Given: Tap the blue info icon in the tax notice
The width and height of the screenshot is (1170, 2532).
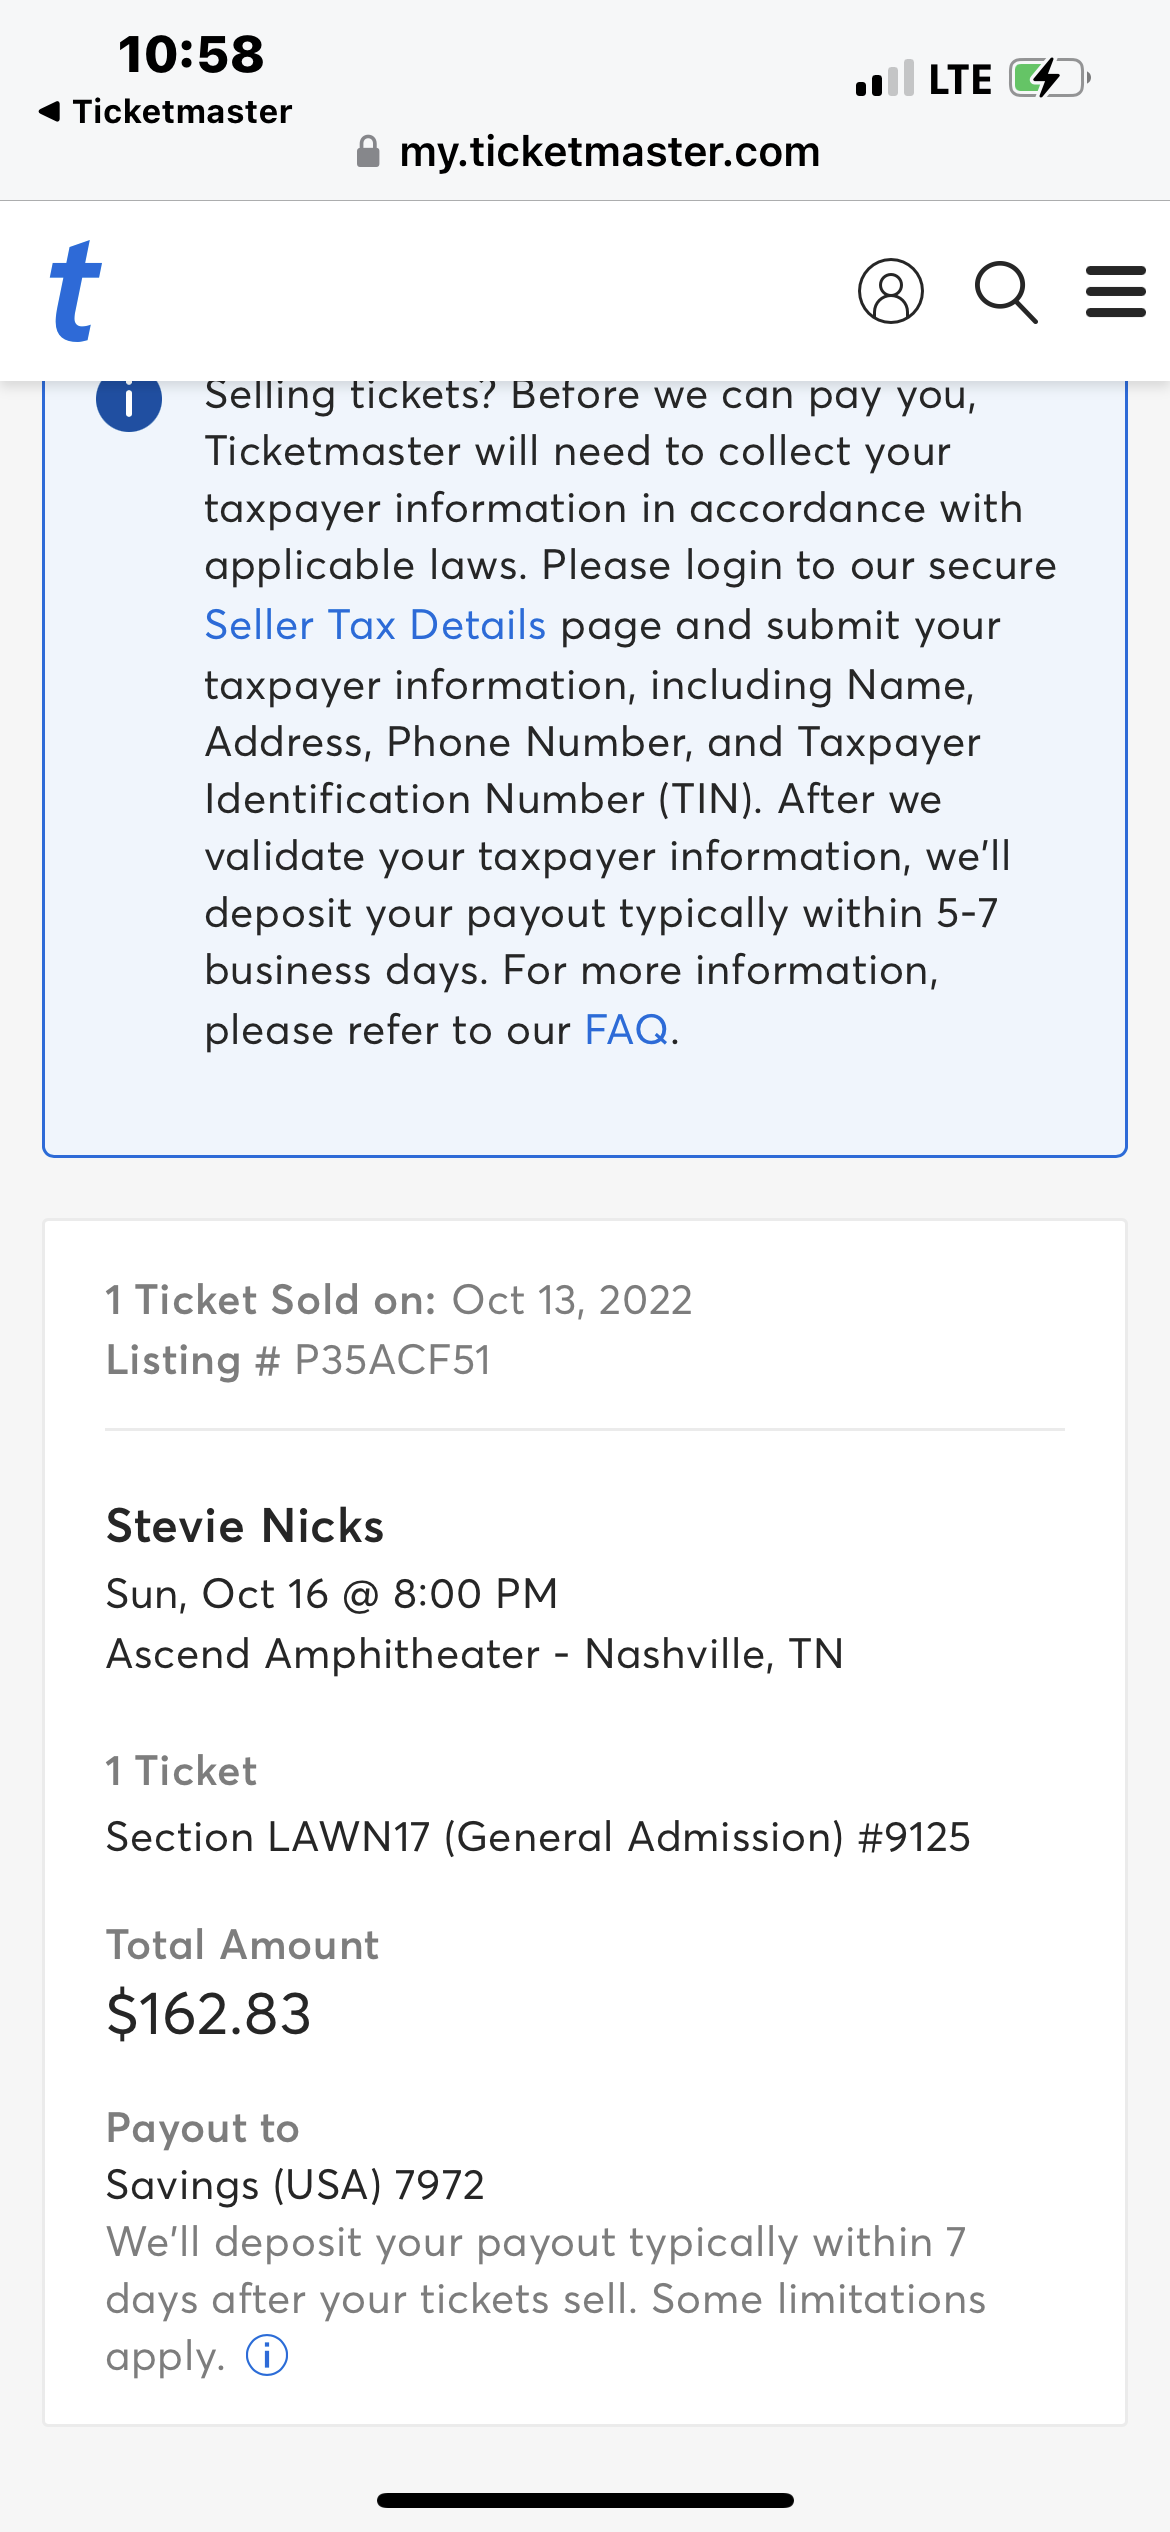Looking at the screenshot, I should [129, 400].
